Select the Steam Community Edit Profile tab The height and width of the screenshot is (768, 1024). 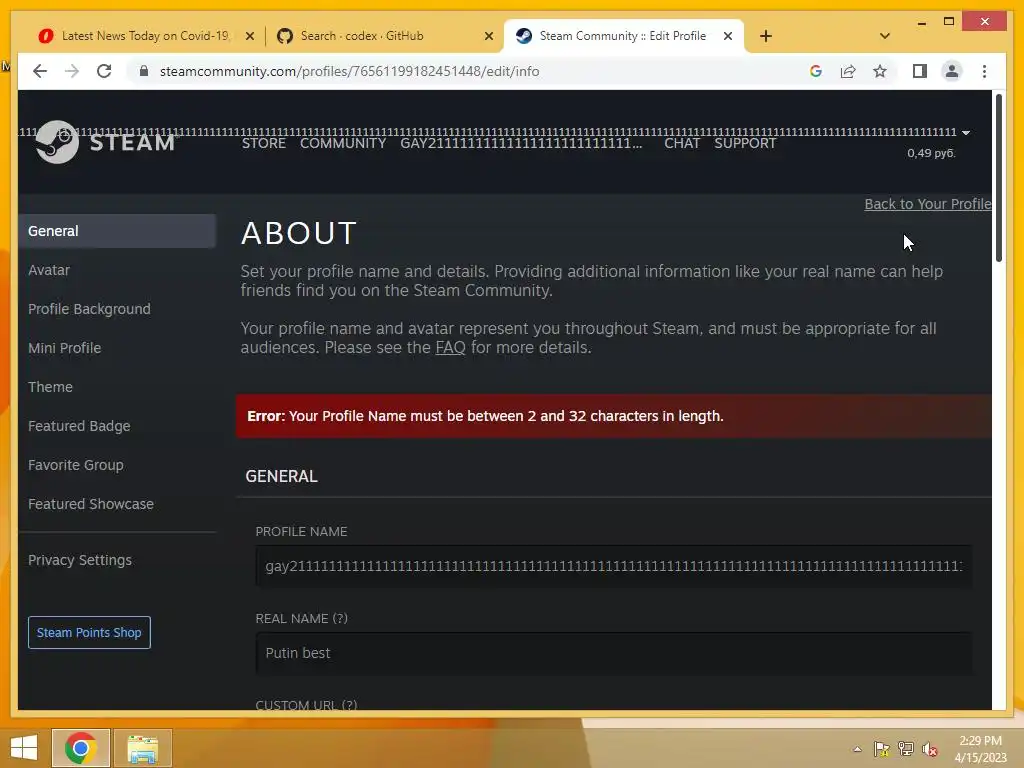623,36
